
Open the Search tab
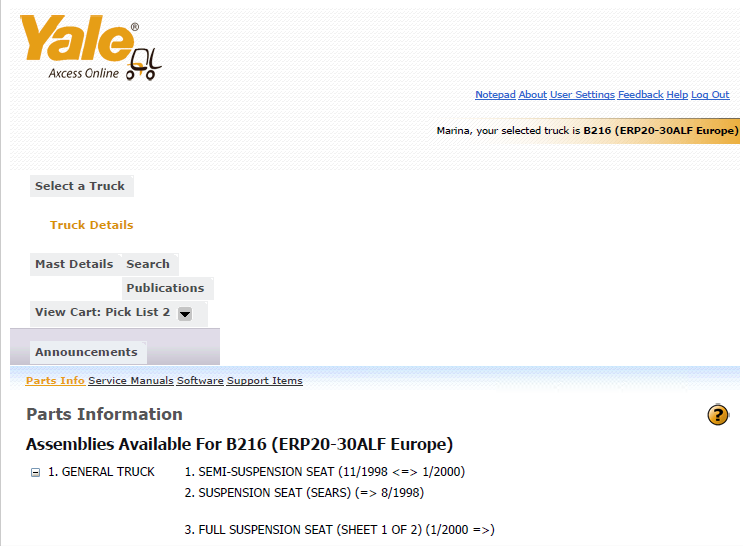point(148,264)
